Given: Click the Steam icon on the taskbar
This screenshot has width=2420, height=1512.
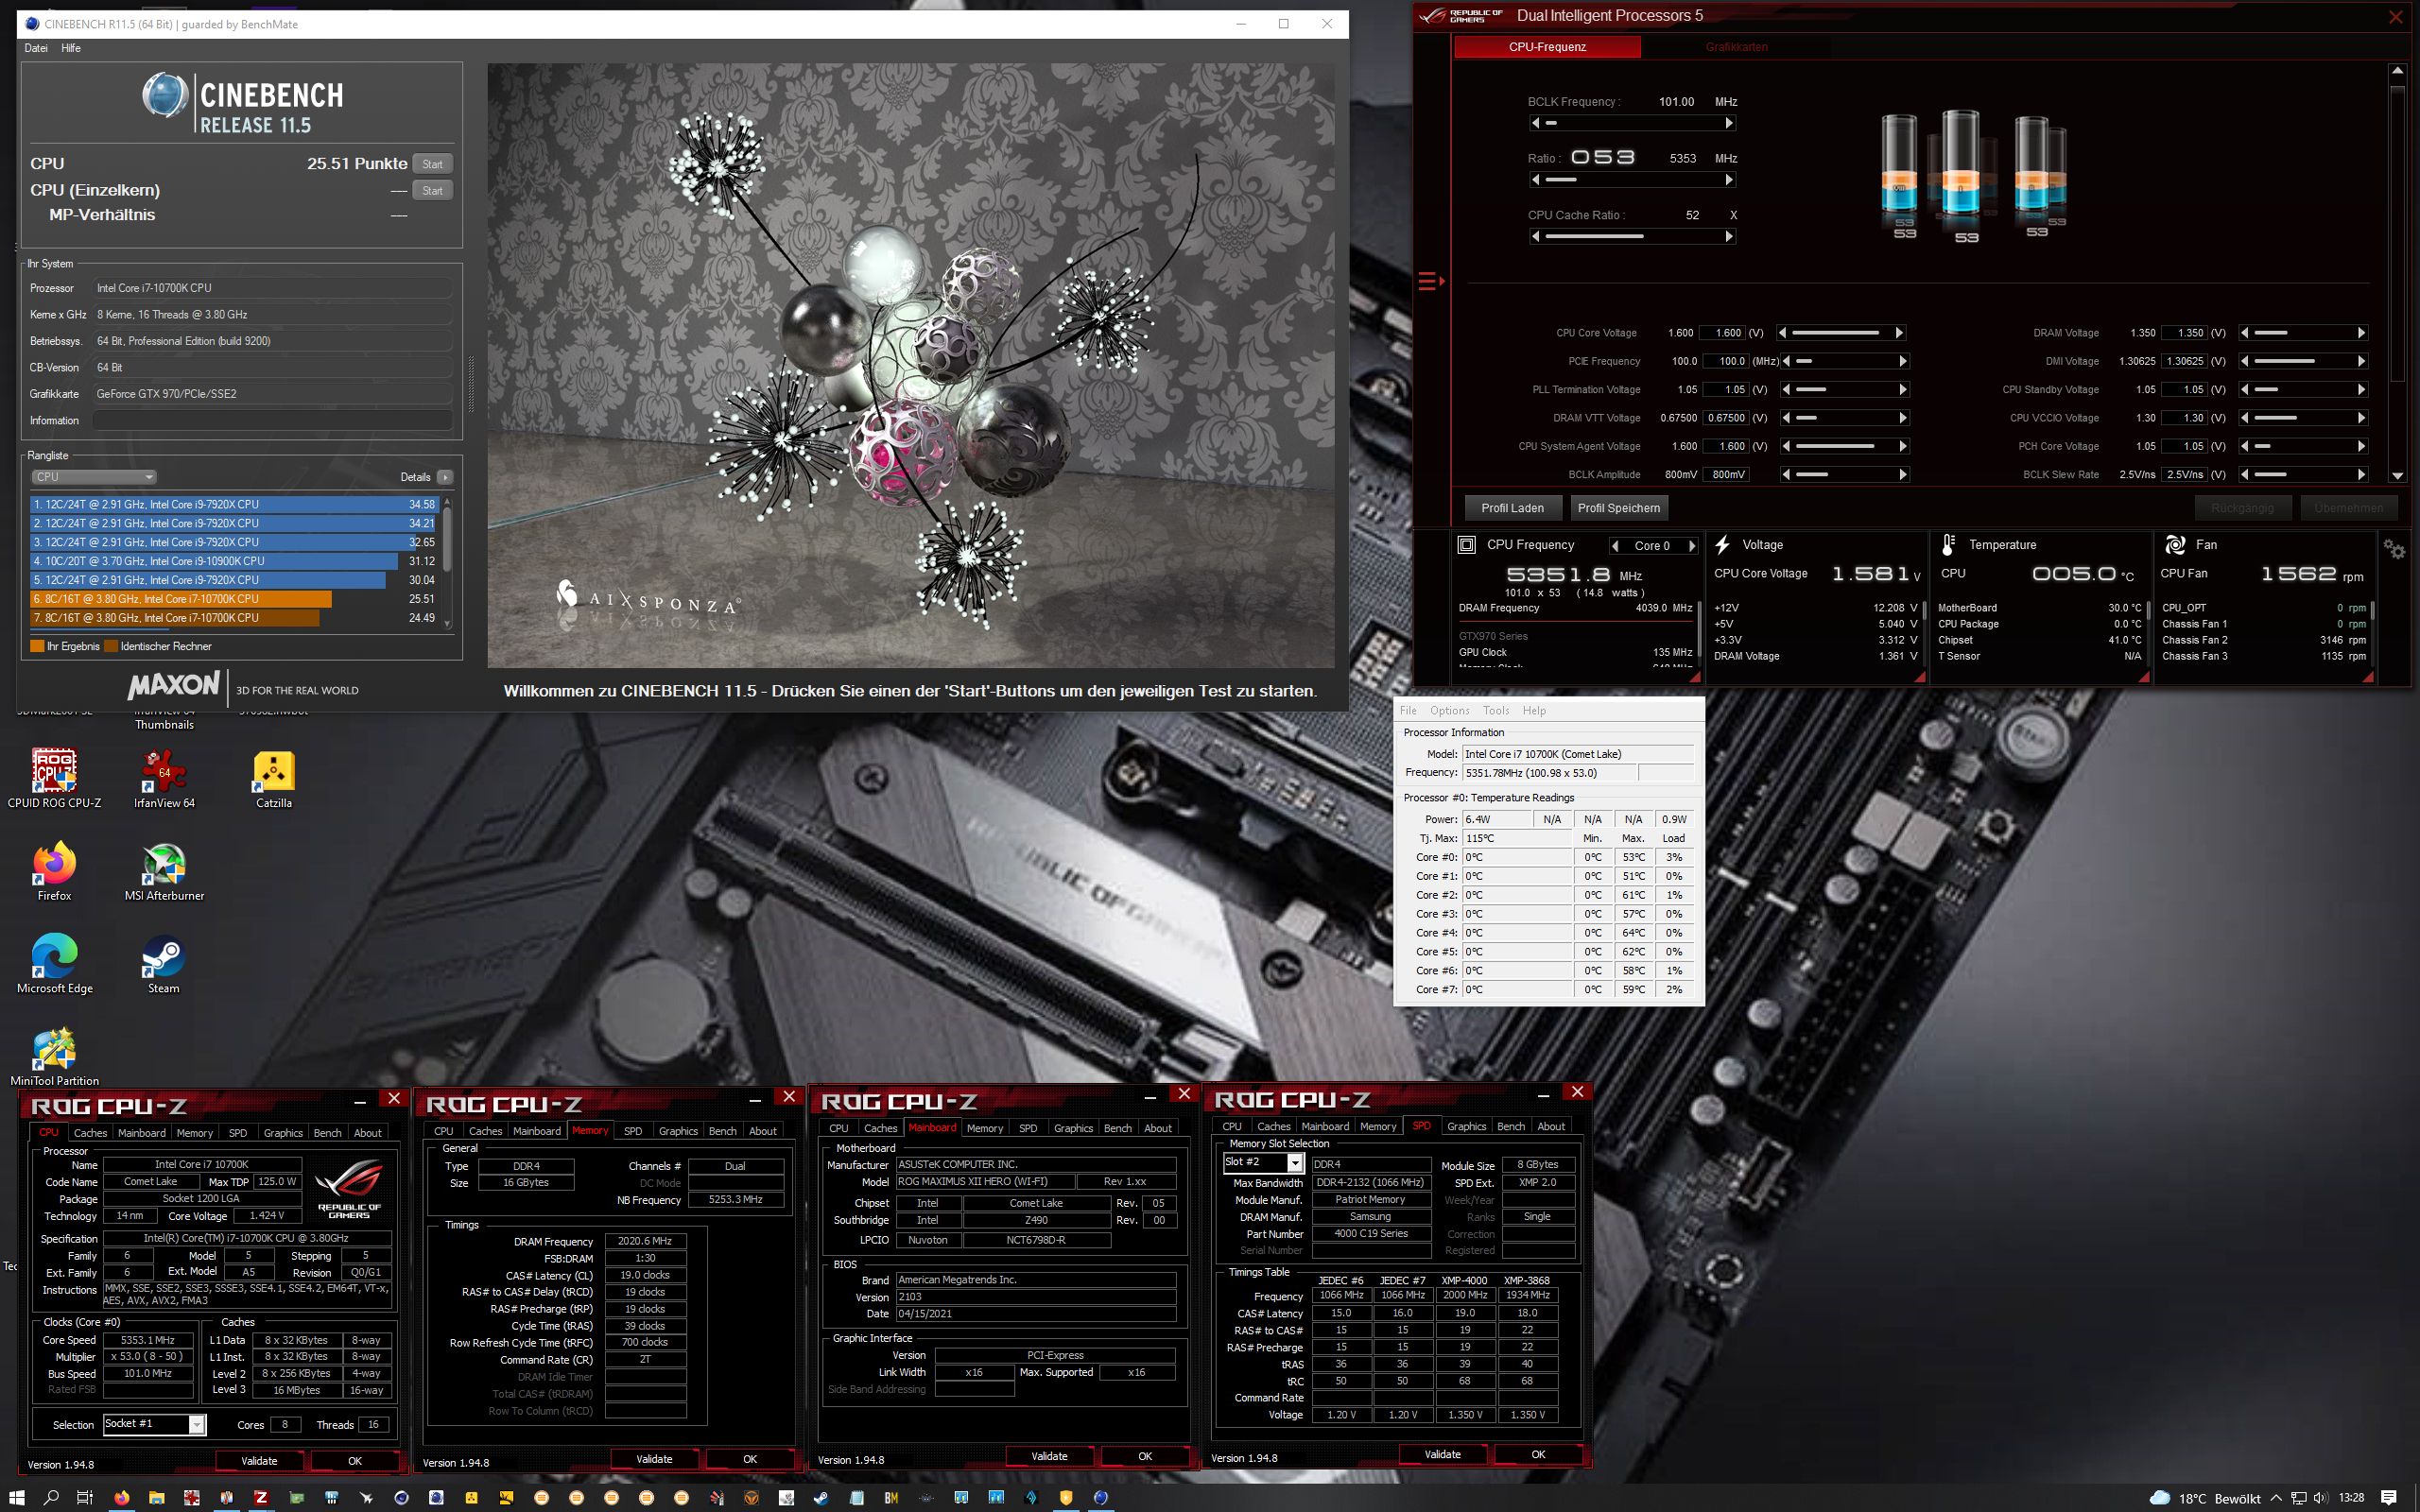Looking at the screenshot, I should [820, 1498].
